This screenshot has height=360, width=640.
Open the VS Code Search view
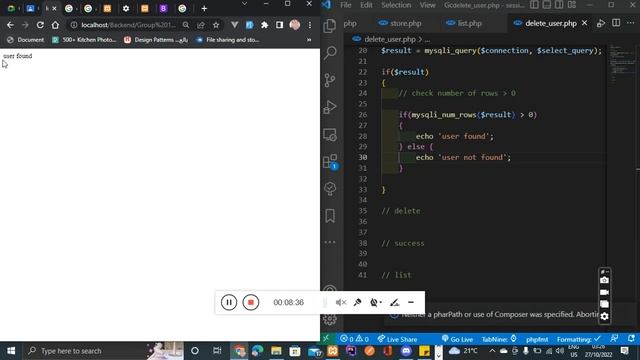(330, 53)
